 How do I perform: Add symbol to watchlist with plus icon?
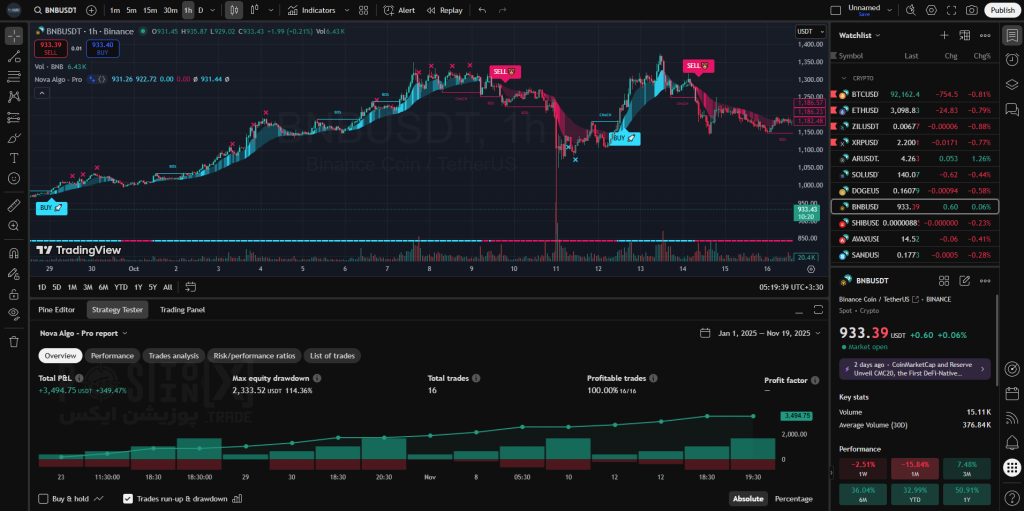[944, 35]
